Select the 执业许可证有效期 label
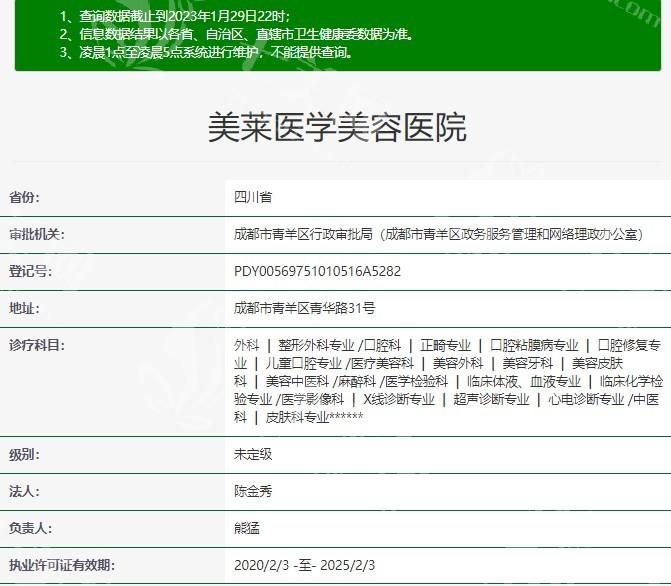The height and width of the screenshot is (586, 671). point(62,565)
